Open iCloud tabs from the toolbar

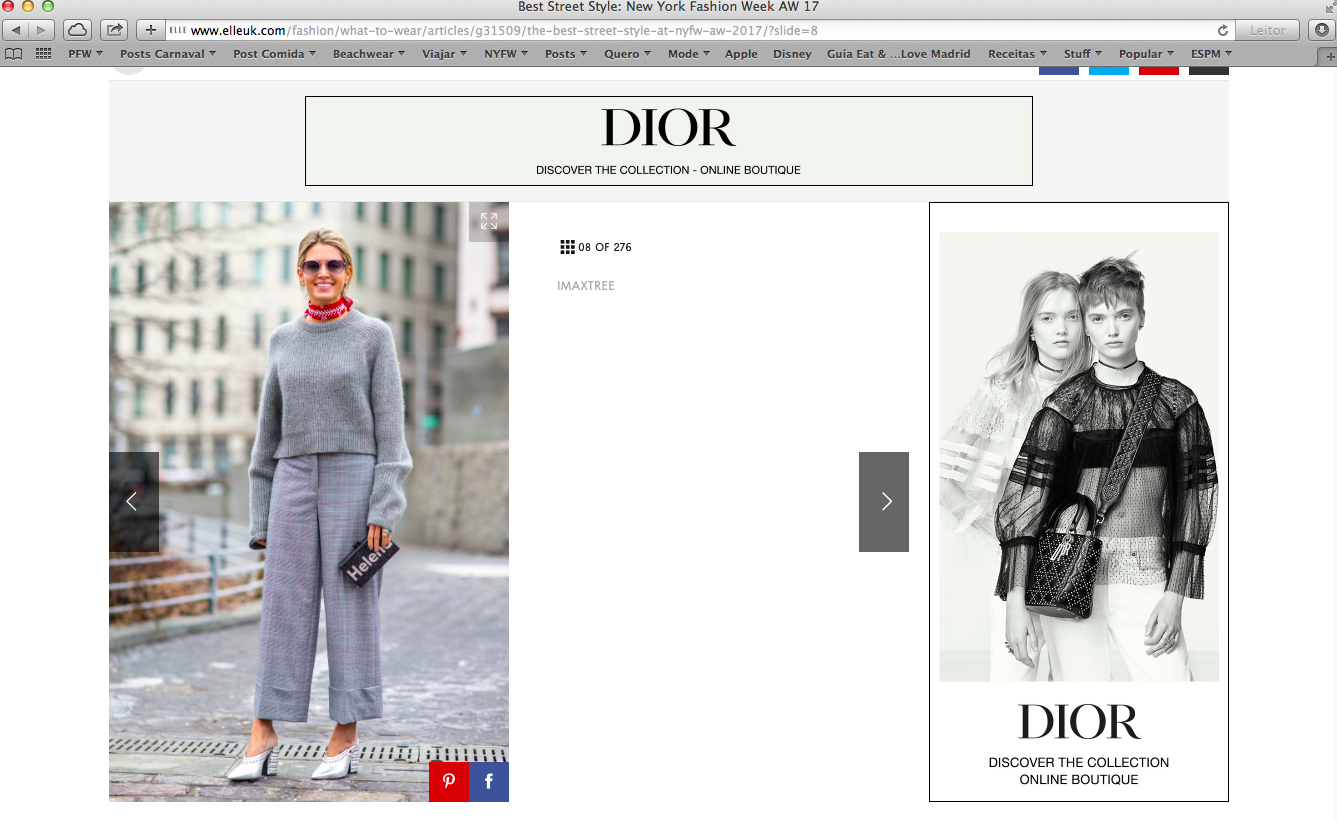coord(78,30)
